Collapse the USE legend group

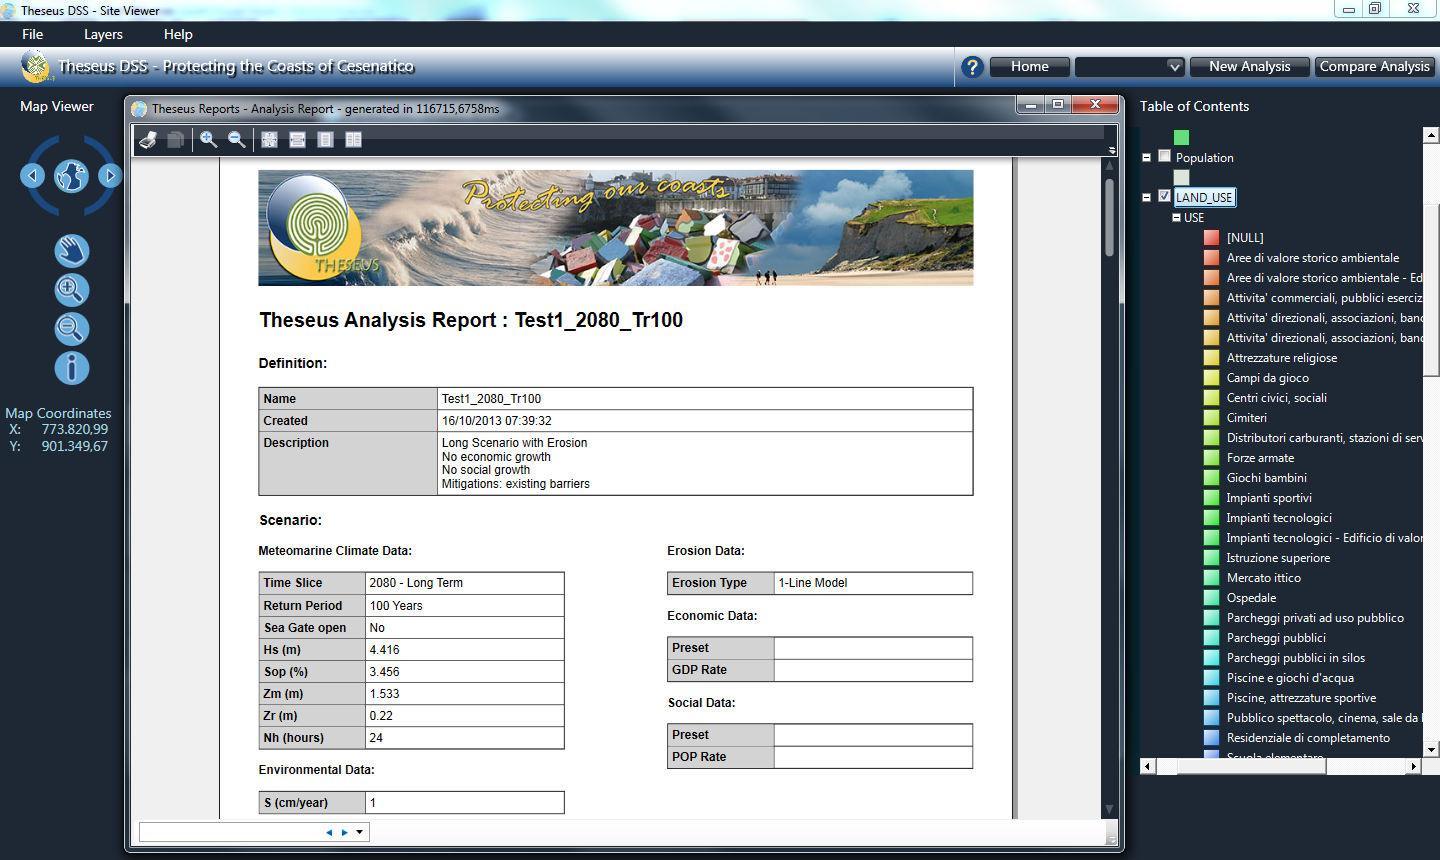[1177, 217]
